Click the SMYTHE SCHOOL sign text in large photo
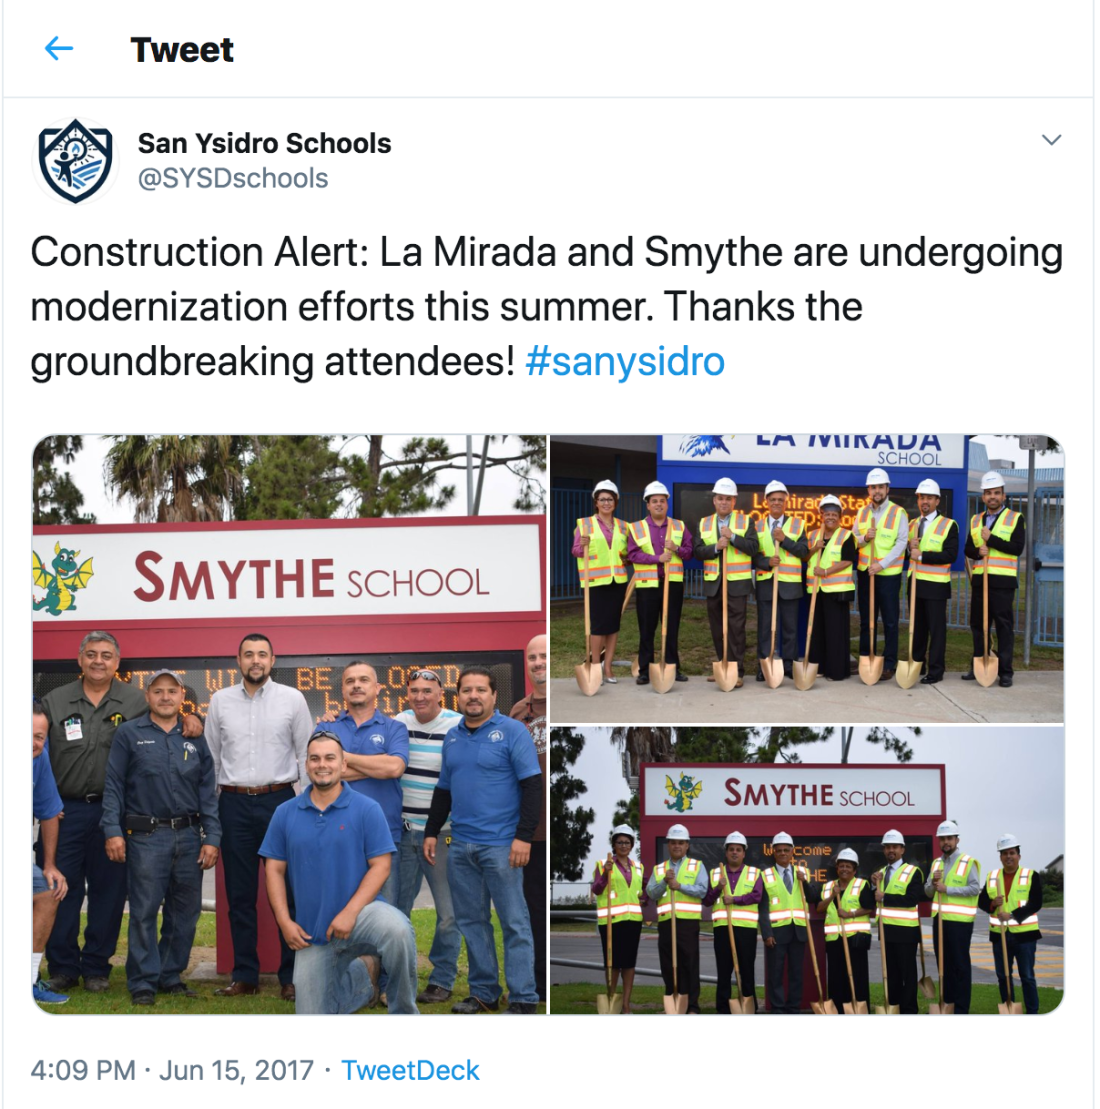The image size is (1100, 1109). point(311,578)
